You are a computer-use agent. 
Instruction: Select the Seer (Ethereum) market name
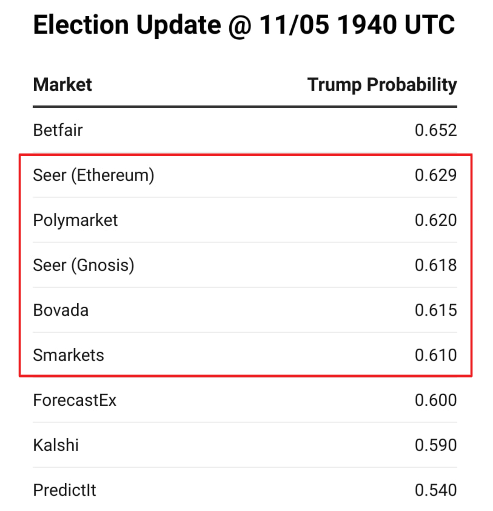[x=94, y=175]
